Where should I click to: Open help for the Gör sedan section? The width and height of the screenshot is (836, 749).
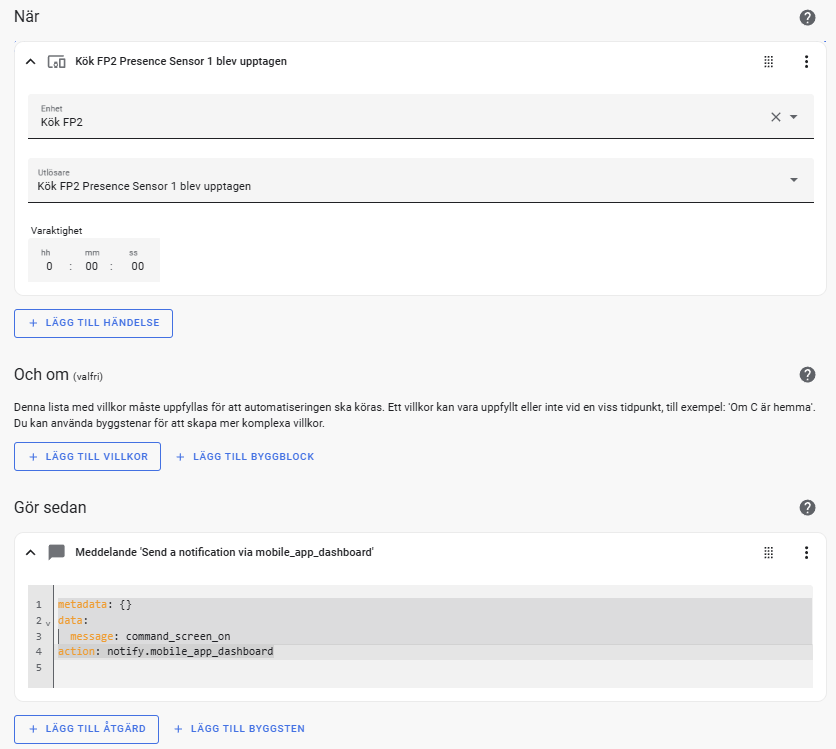(807, 508)
